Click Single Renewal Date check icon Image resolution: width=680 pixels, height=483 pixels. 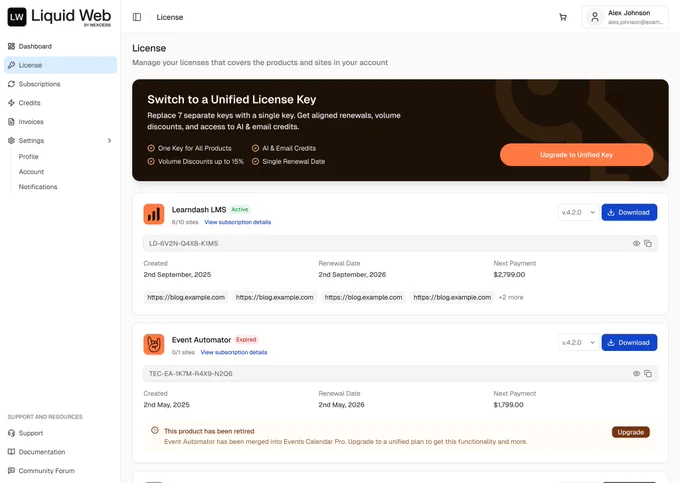coord(255,161)
